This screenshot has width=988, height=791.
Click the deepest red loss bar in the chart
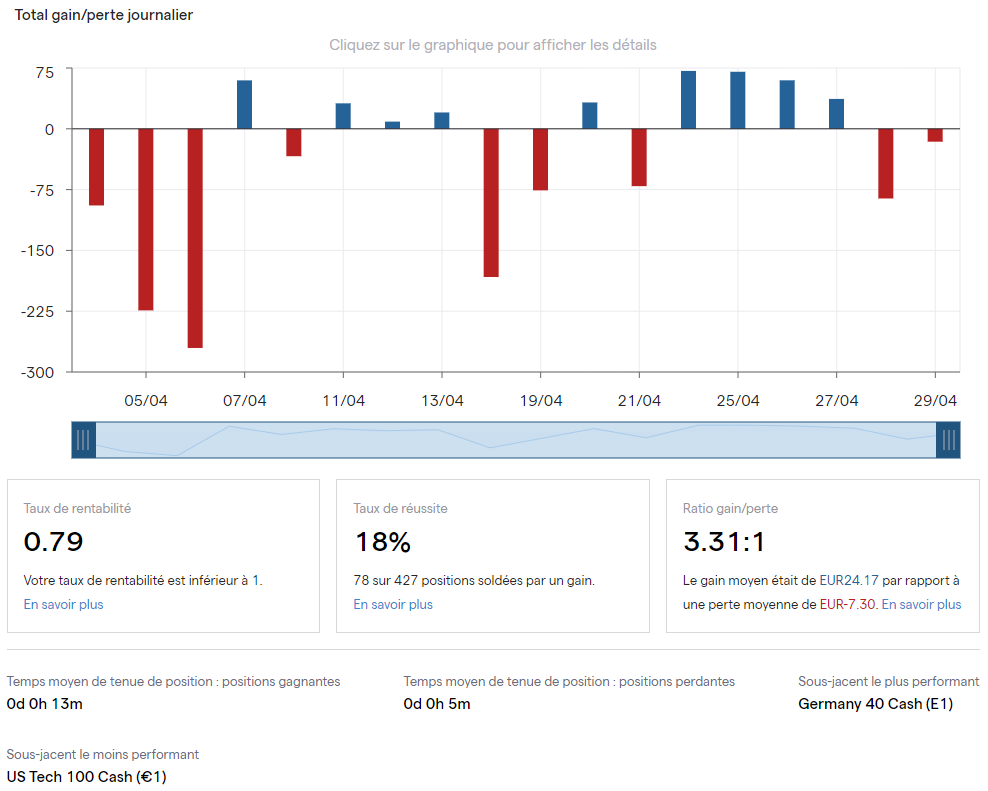pyautogui.click(x=195, y=238)
